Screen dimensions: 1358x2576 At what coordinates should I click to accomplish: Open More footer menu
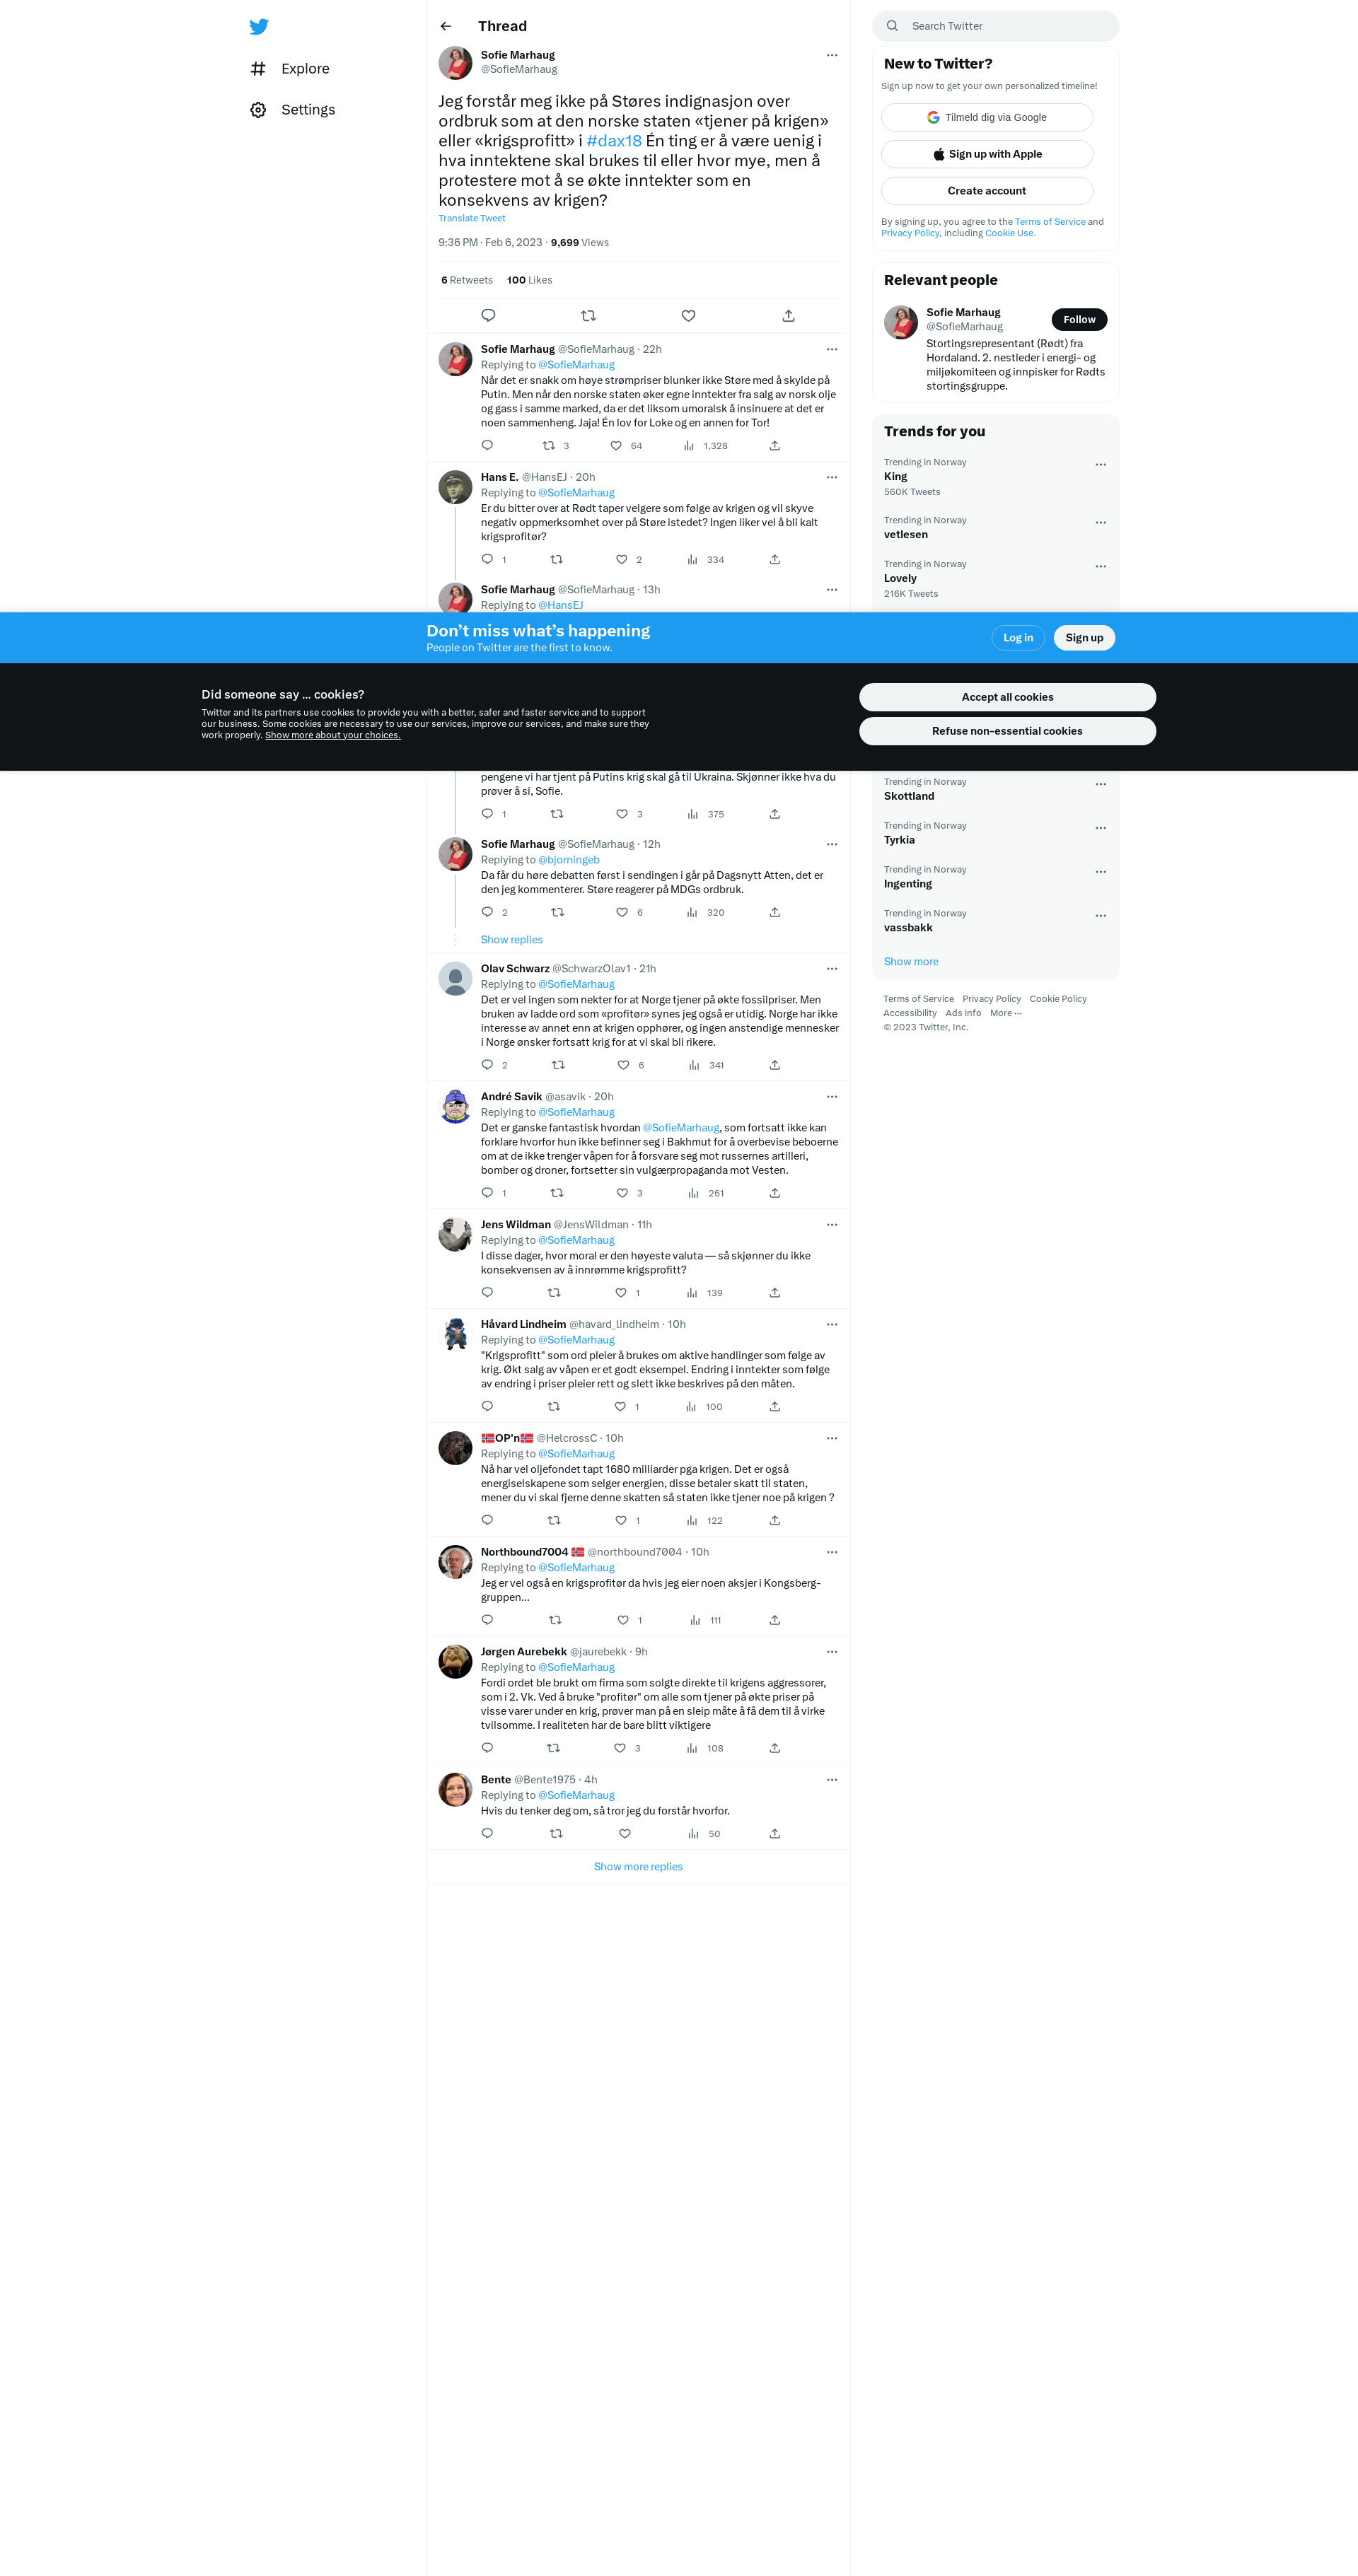[1006, 1013]
